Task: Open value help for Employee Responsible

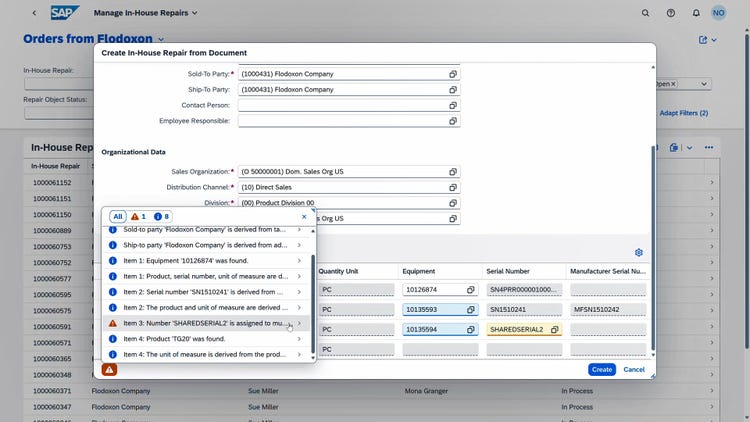Action: (452, 121)
